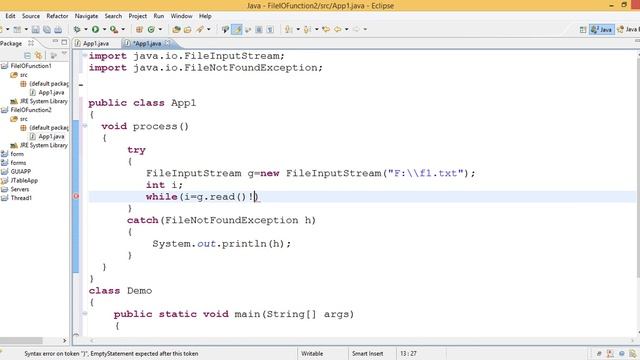Click the New Java Package icon

[x=139, y=29]
